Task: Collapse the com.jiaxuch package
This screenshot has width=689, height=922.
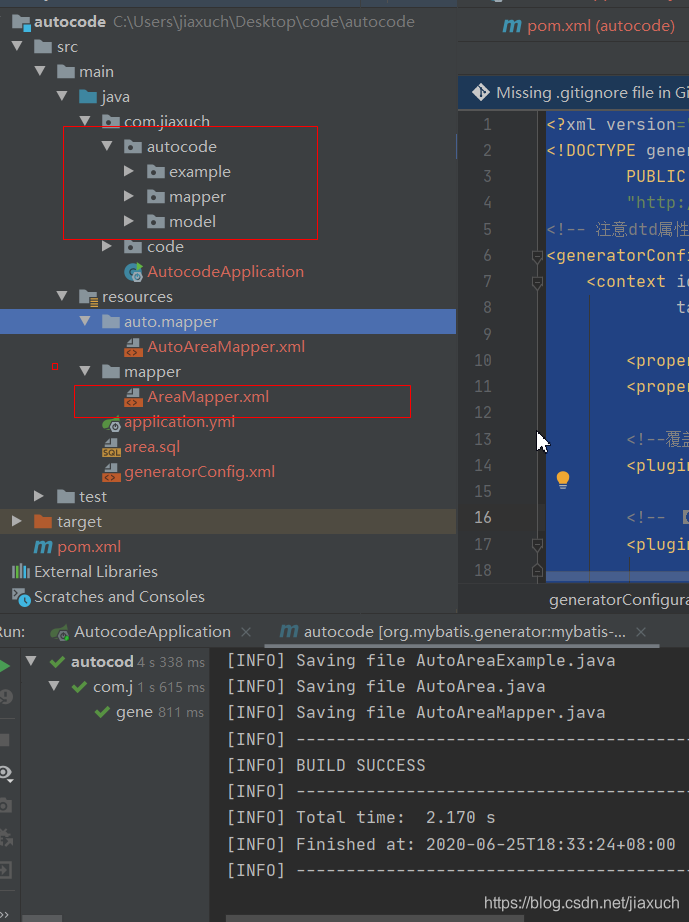Action: tap(85, 121)
